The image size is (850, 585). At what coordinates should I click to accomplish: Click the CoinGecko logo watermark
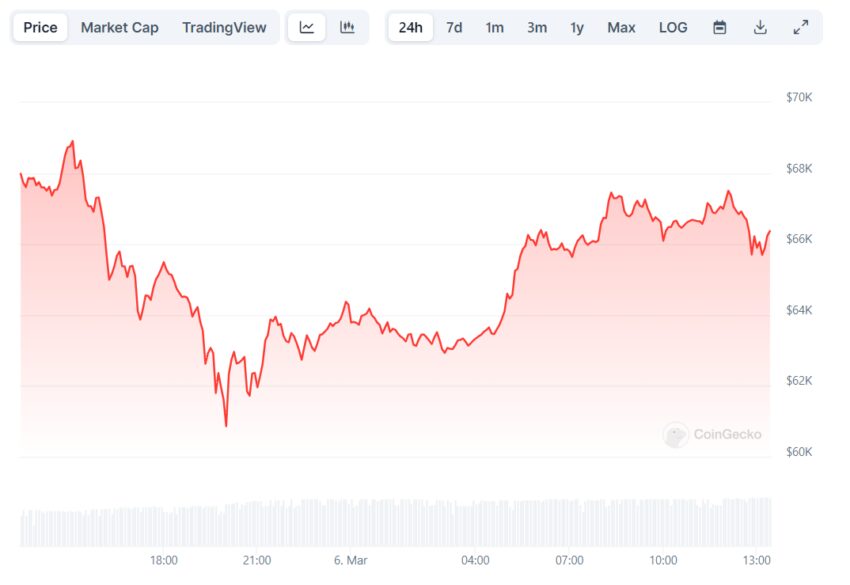[x=712, y=434]
